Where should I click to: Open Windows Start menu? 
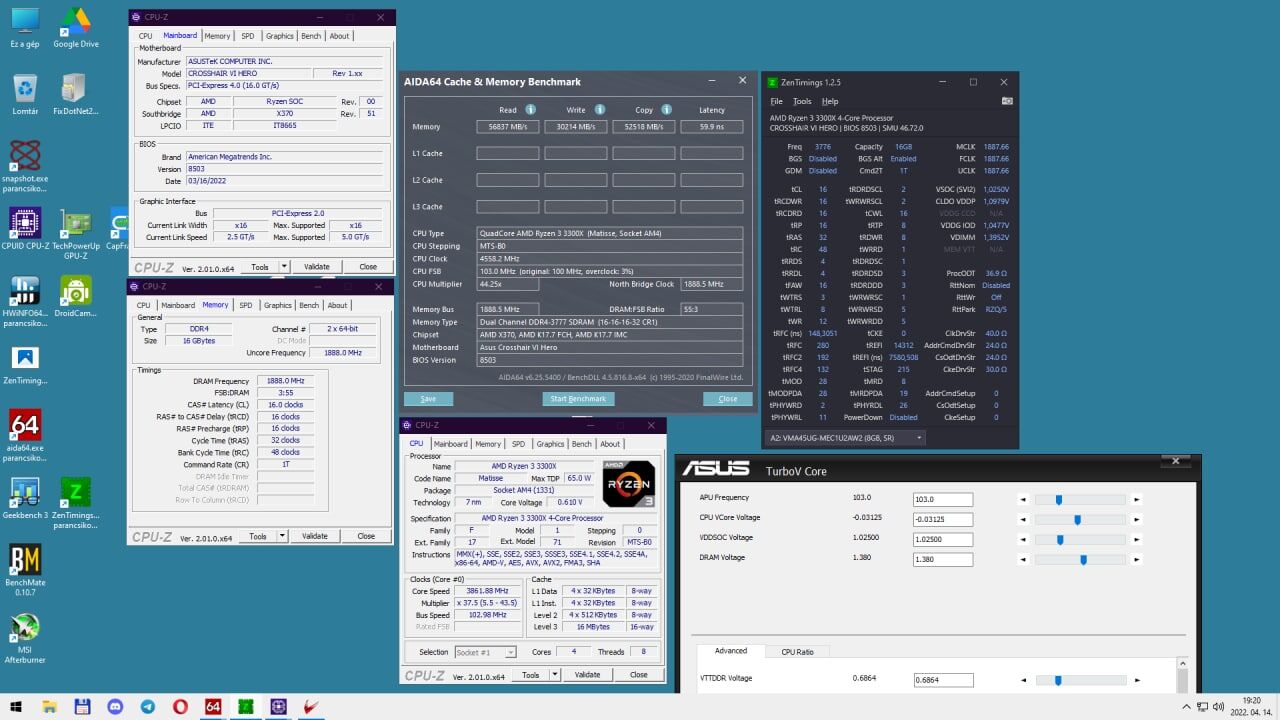click(x=16, y=706)
